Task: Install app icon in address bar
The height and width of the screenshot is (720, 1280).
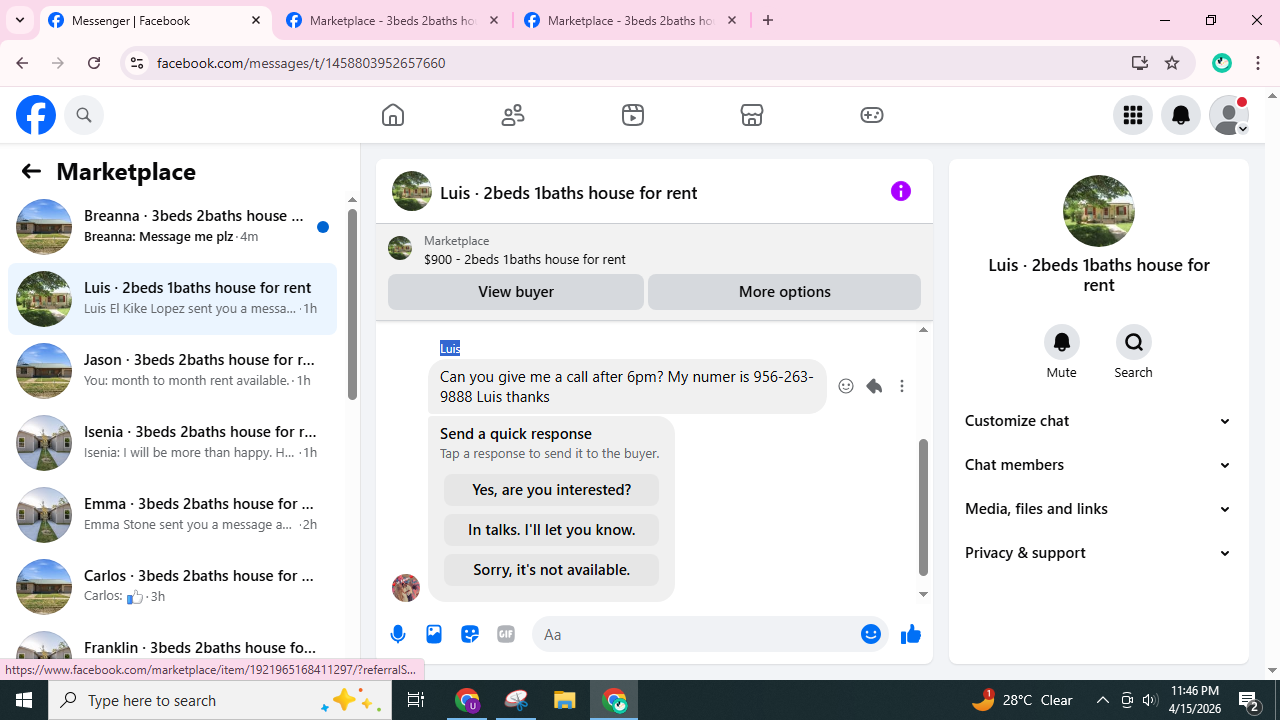Action: pyautogui.click(x=1139, y=63)
